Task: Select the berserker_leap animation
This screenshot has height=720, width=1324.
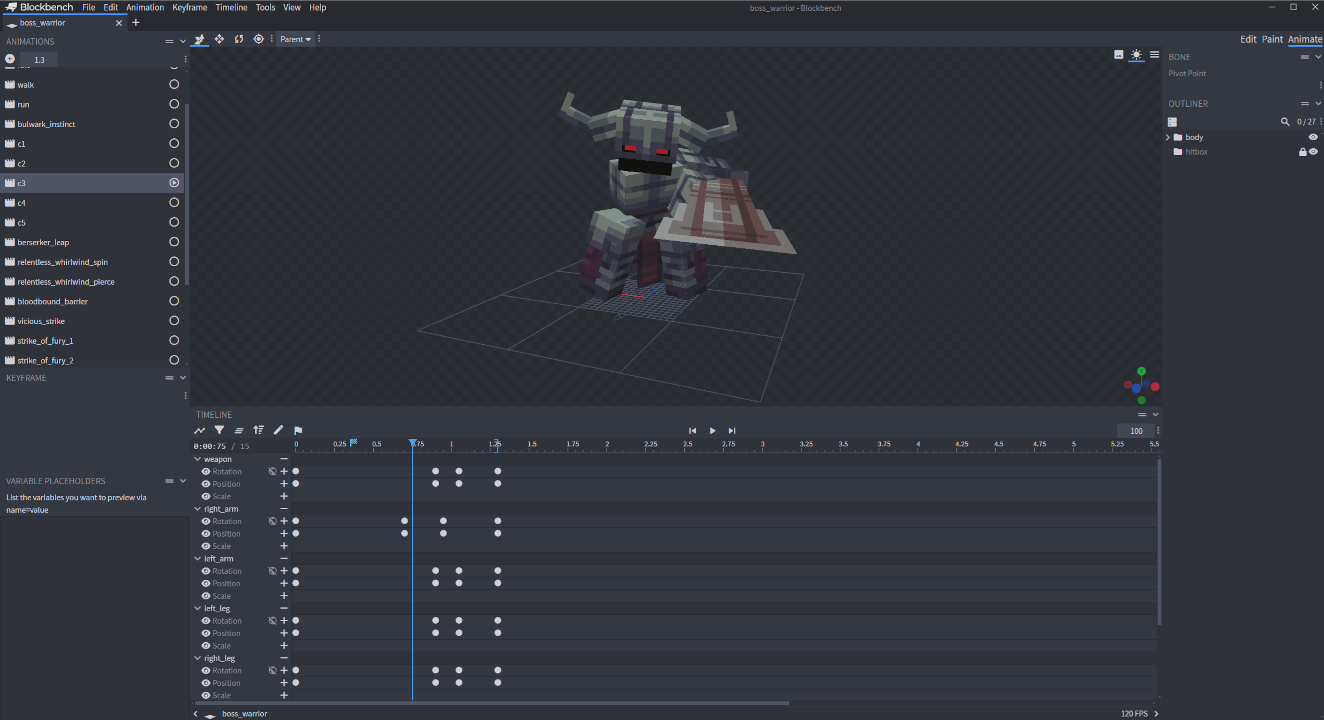Action: (43, 242)
